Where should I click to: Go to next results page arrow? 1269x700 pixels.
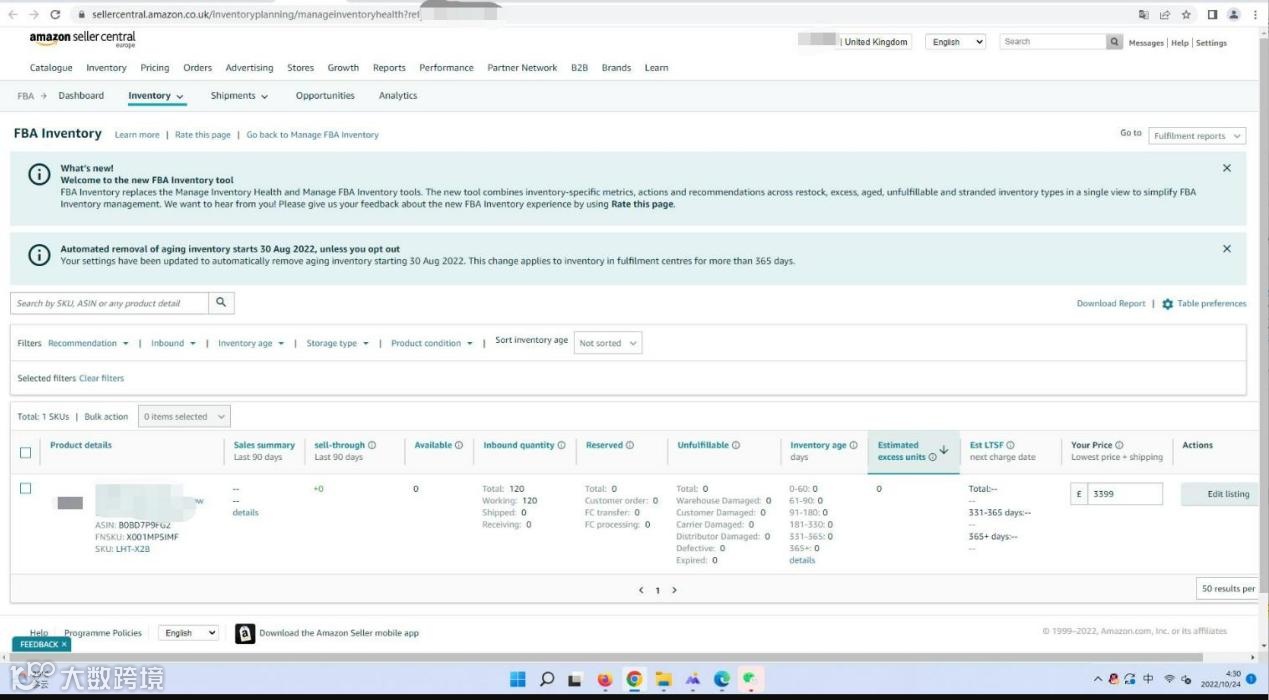pos(674,590)
